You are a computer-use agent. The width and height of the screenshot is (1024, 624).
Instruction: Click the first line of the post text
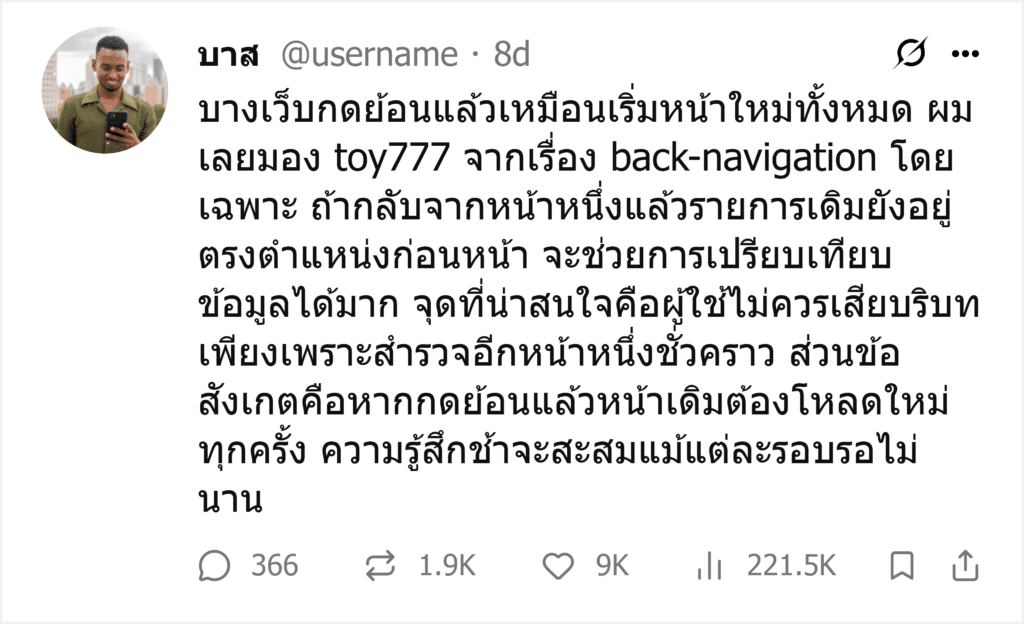coord(586,110)
